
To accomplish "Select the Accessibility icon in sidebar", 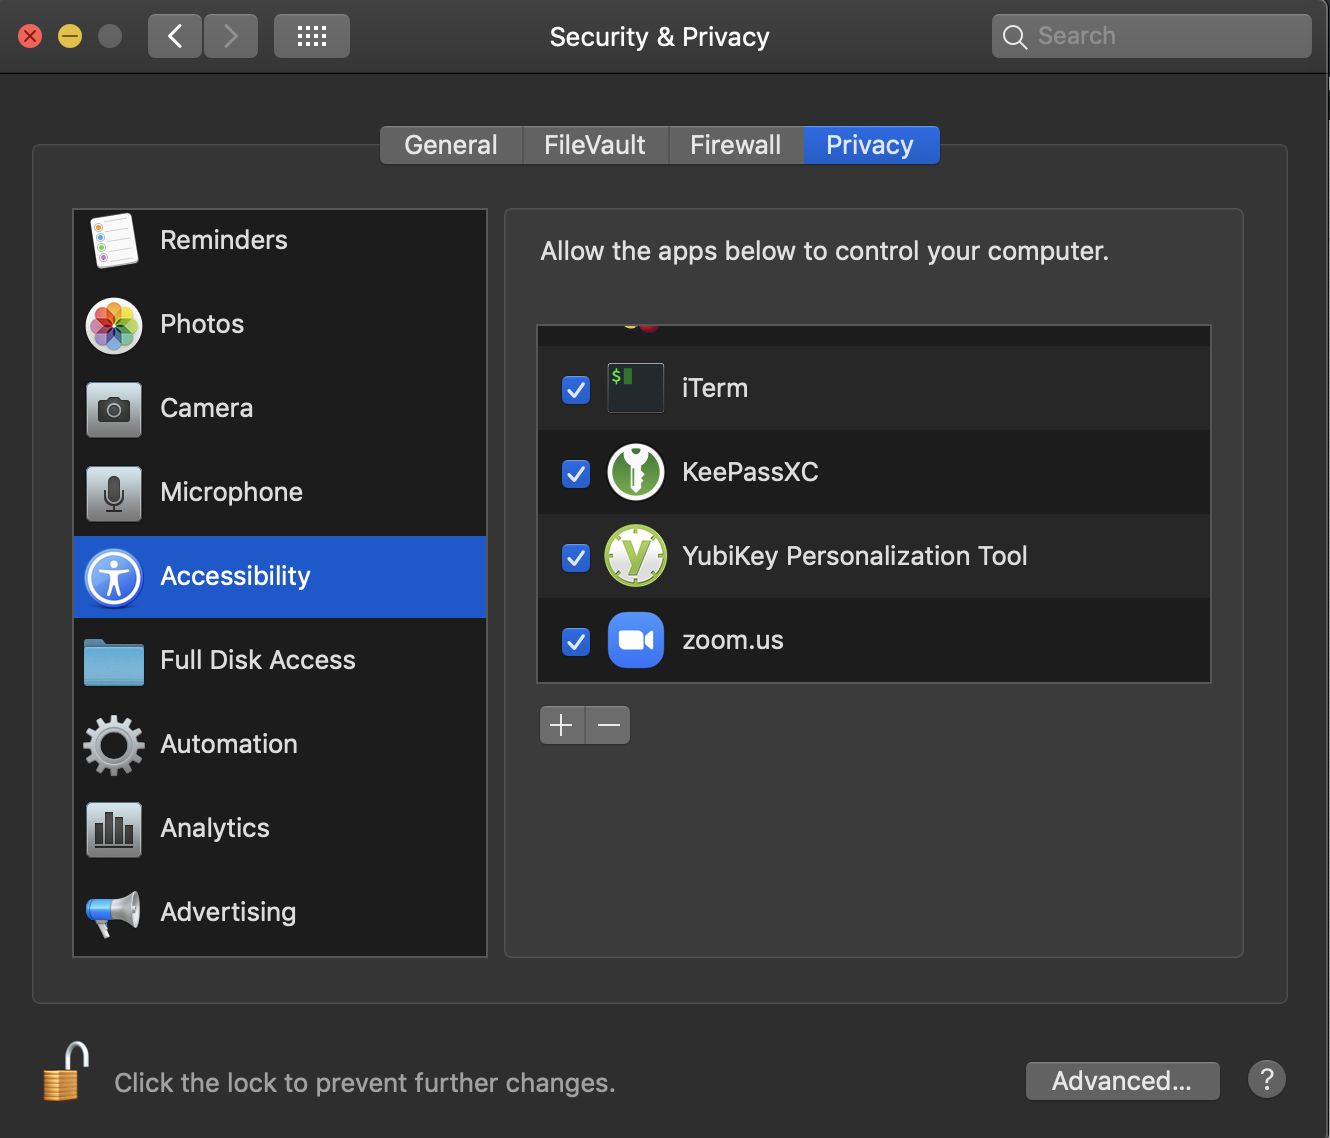I will click(113, 577).
